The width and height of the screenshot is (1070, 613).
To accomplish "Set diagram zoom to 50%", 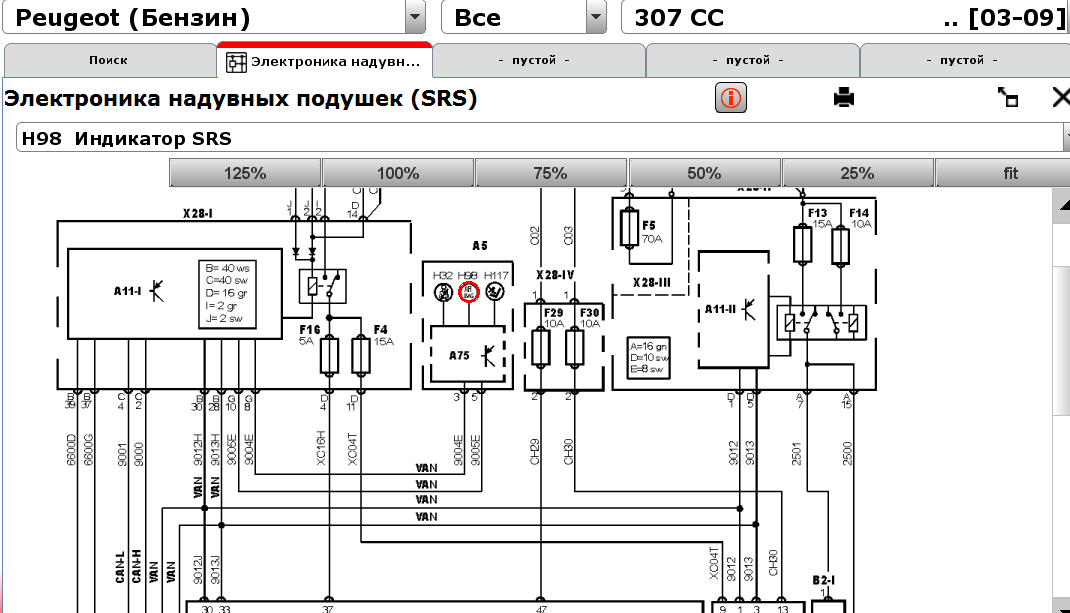I will coord(704,173).
